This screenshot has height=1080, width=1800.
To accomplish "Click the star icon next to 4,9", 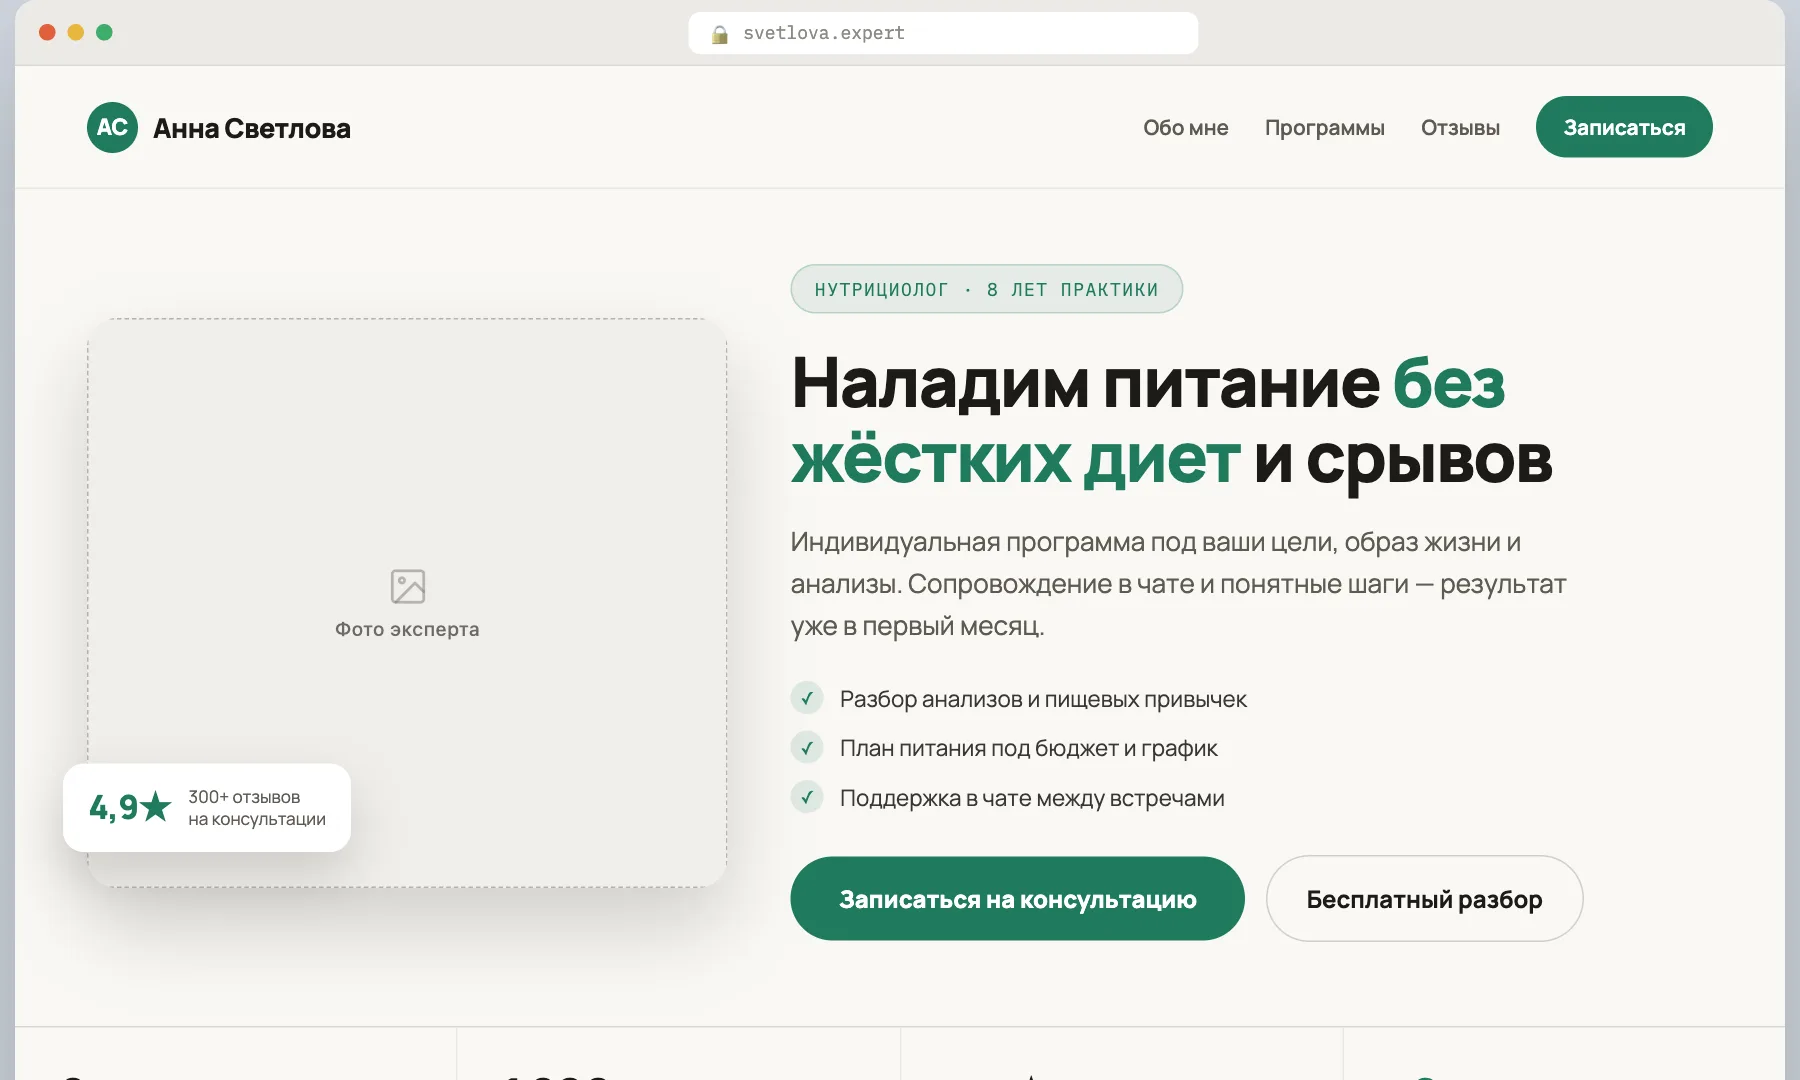I will [x=156, y=806].
